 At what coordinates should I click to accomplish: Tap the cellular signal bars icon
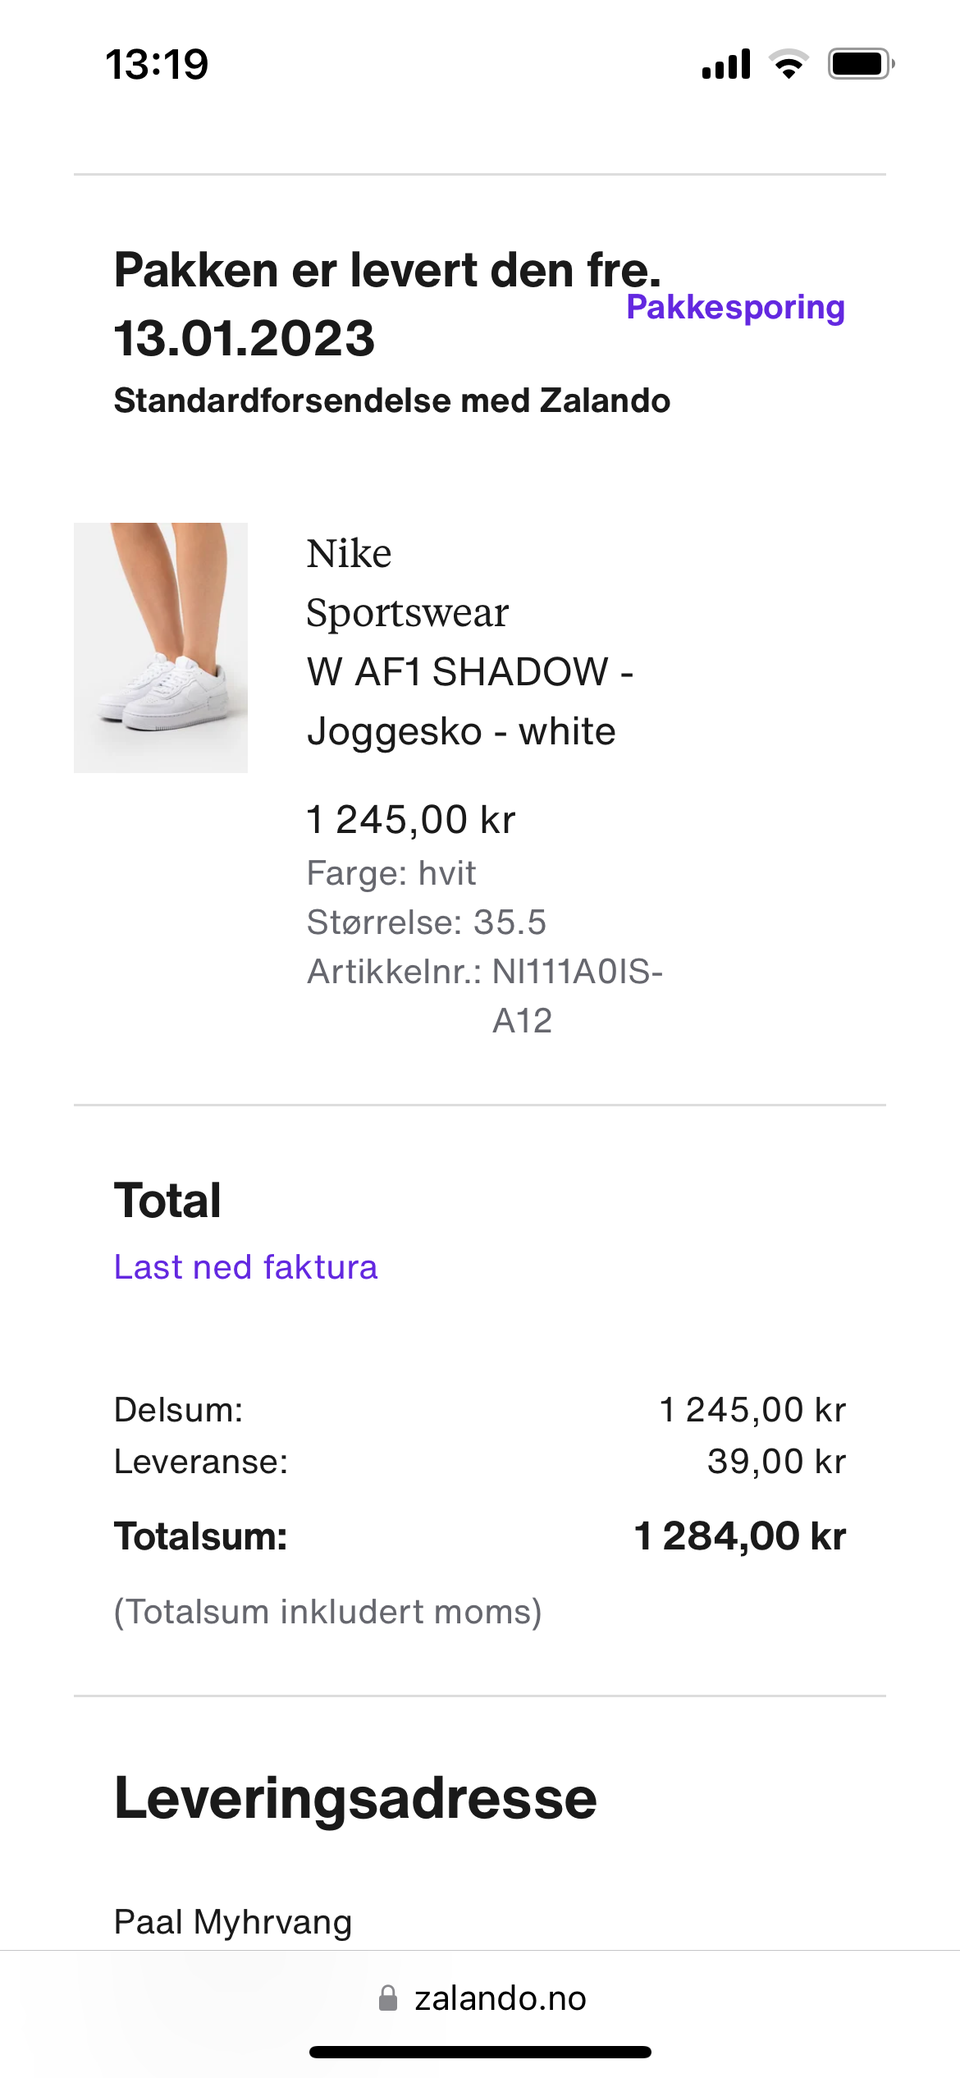[726, 65]
